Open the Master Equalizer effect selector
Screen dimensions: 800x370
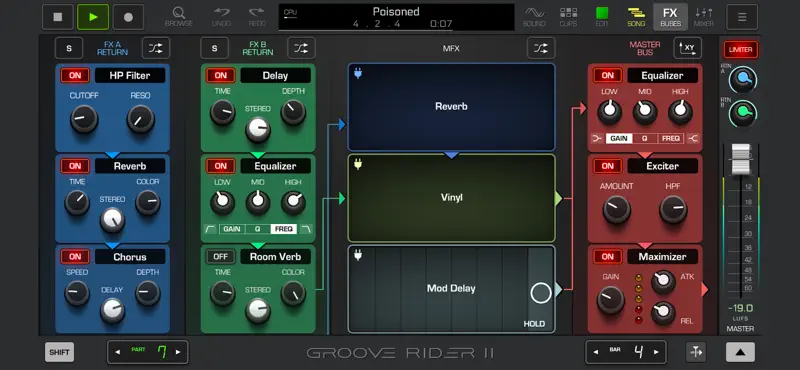(x=662, y=76)
